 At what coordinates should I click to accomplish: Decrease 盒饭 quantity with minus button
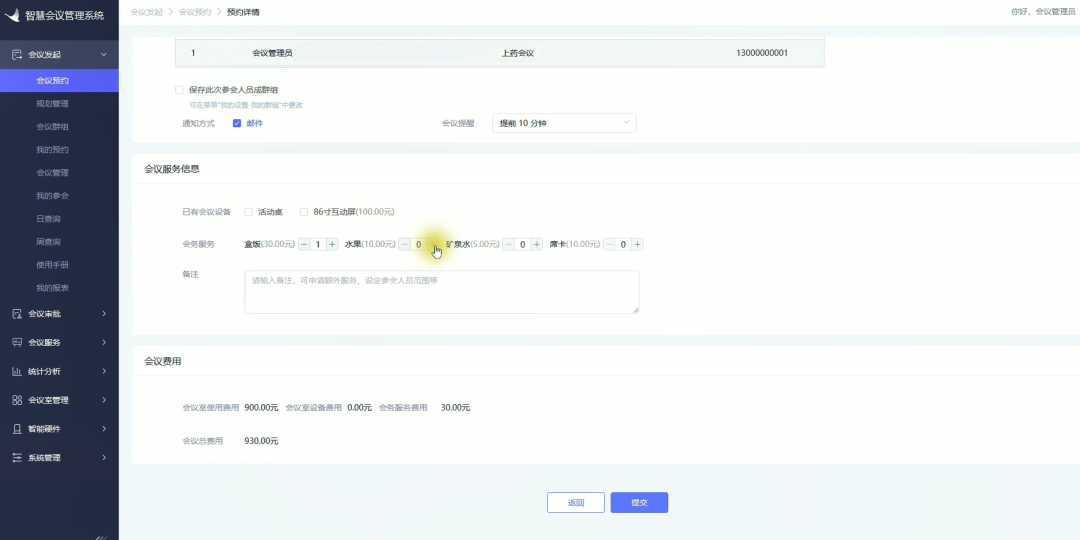point(304,245)
